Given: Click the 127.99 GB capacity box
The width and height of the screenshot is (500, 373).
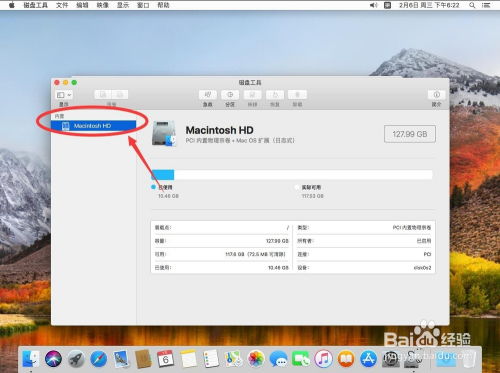Looking at the screenshot, I should (x=410, y=134).
